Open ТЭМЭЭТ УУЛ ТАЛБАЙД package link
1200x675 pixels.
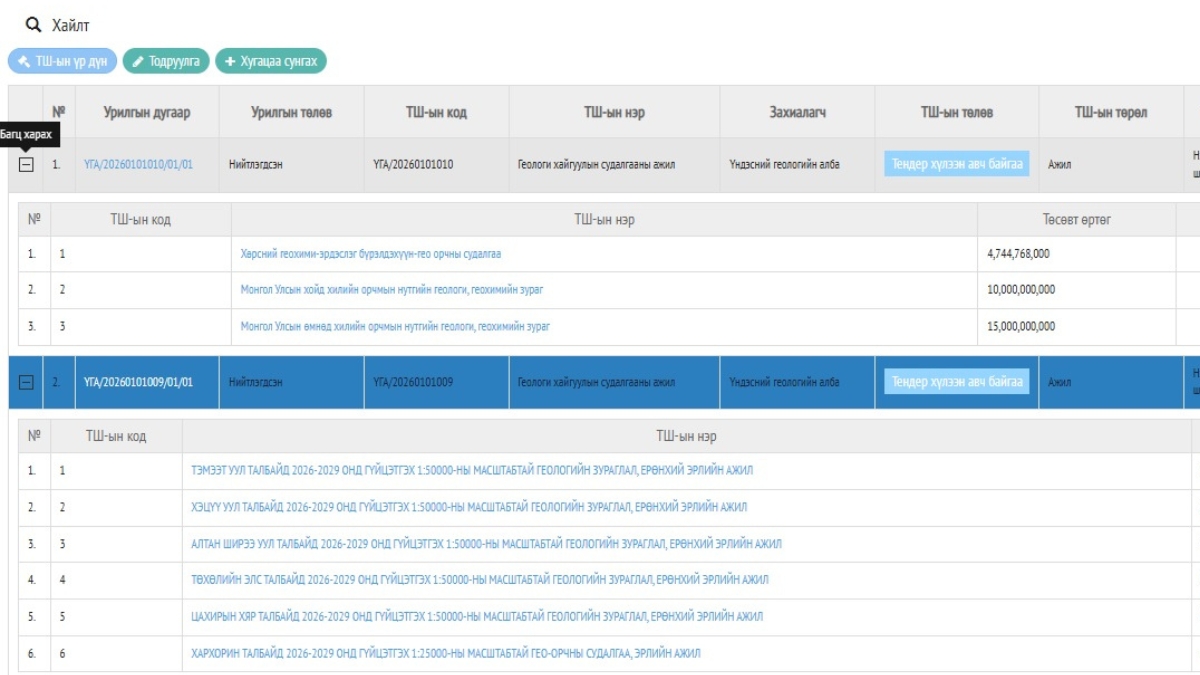tap(472, 471)
